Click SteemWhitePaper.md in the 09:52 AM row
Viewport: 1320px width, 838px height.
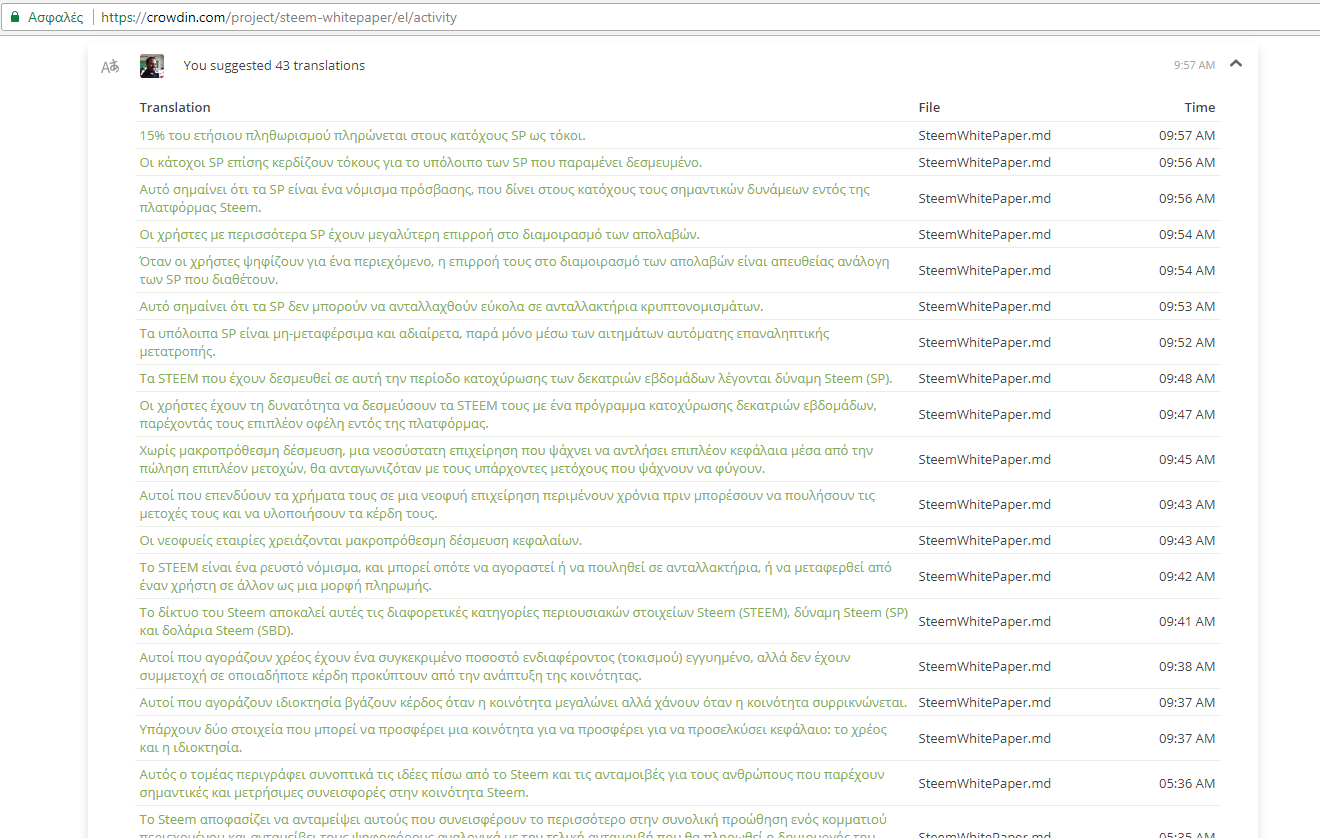[985, 342]
